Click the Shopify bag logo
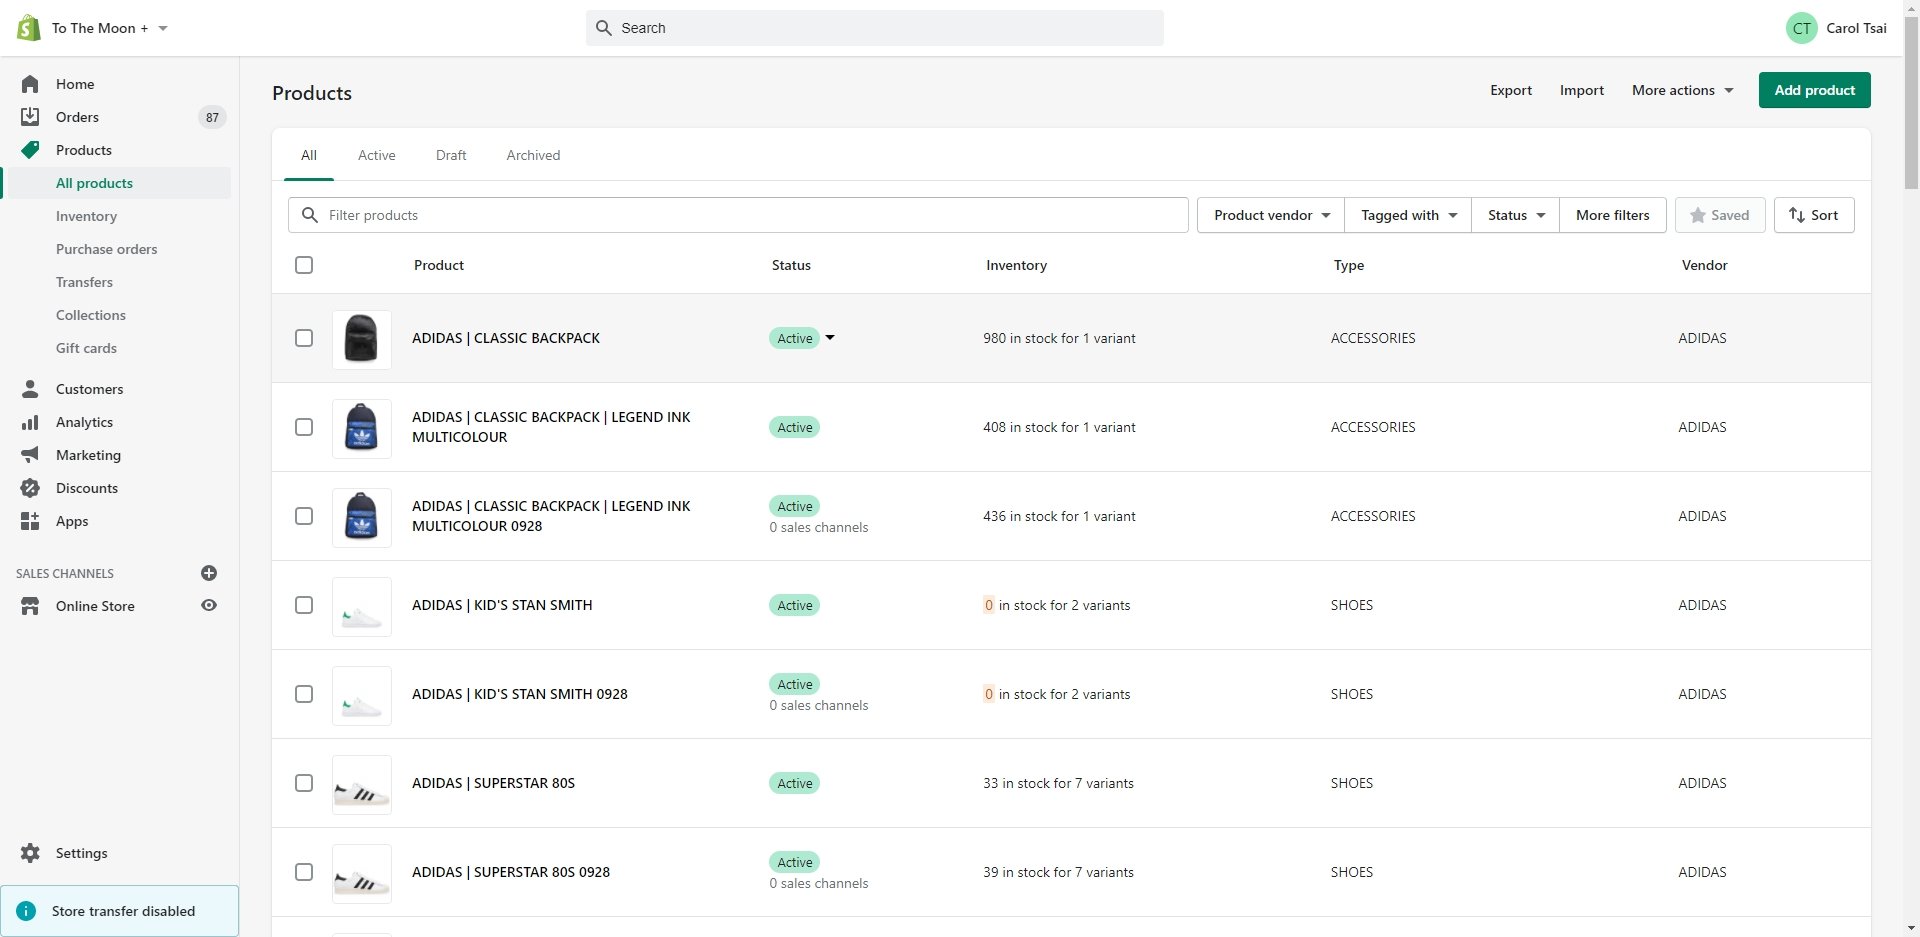1920x937 pixels. pyautogui.click(x=29, y=28)
